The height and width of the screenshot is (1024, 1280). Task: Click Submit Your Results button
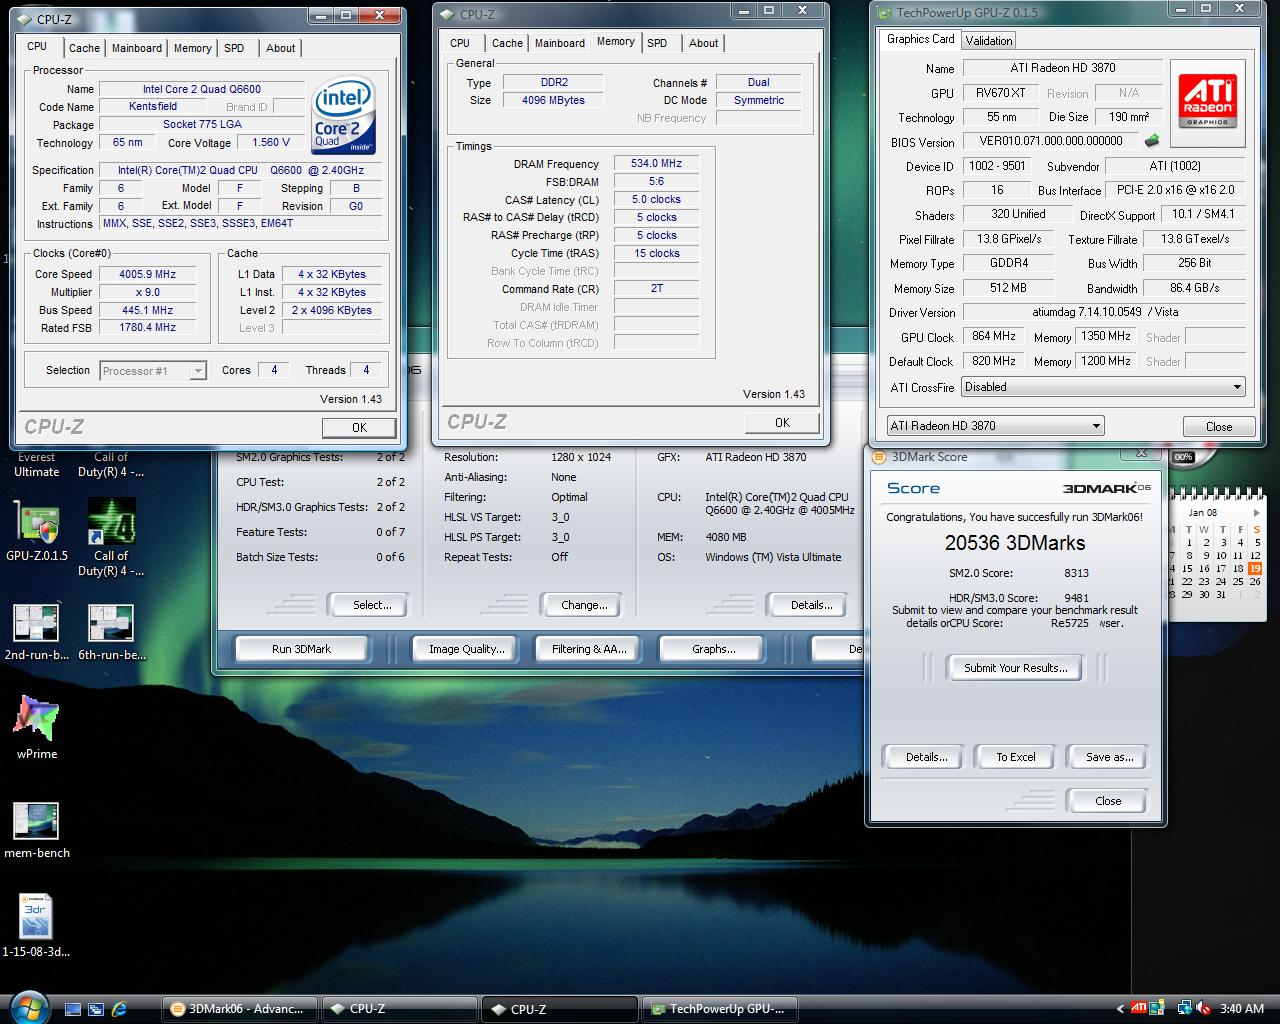[1015, 667]
